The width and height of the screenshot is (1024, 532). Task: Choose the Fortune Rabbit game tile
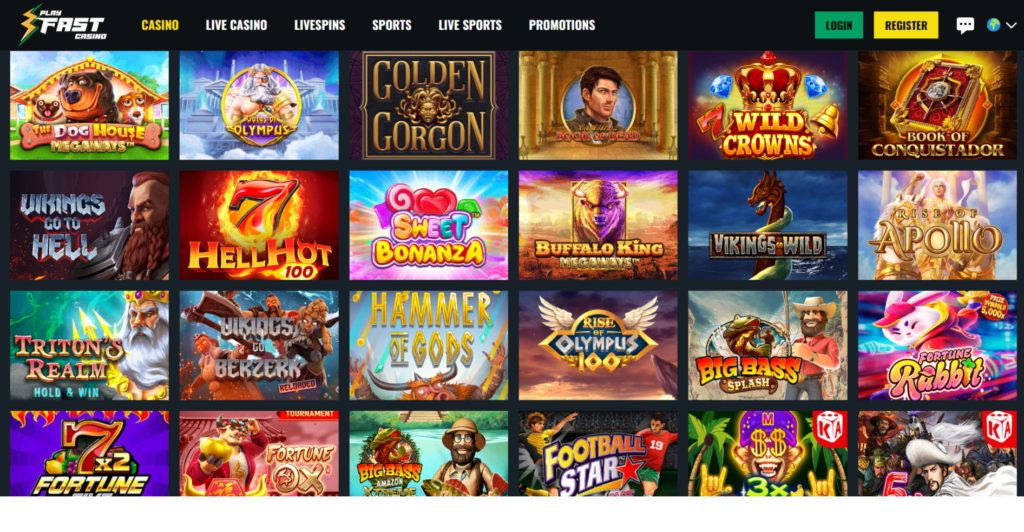coord(937,345)
